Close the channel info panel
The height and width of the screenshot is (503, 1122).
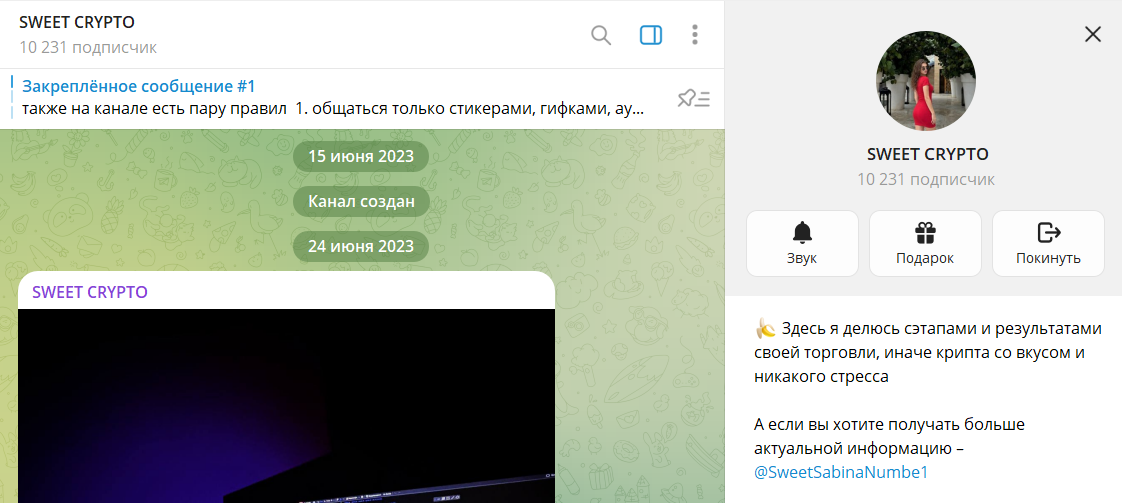click(1093, 34)
